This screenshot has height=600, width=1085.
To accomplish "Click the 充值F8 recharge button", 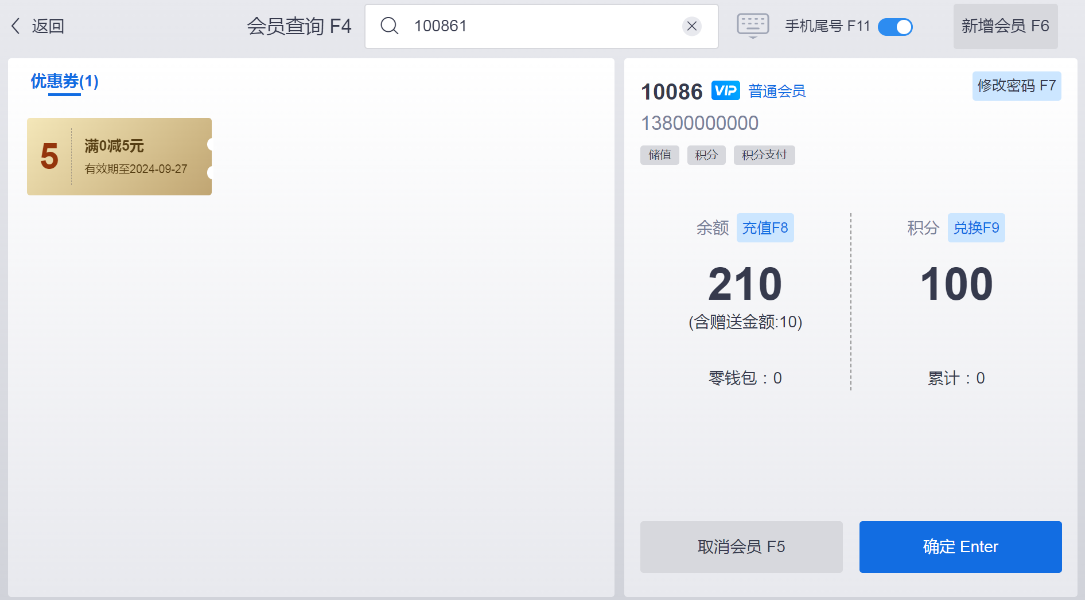I will coord(765,228).
